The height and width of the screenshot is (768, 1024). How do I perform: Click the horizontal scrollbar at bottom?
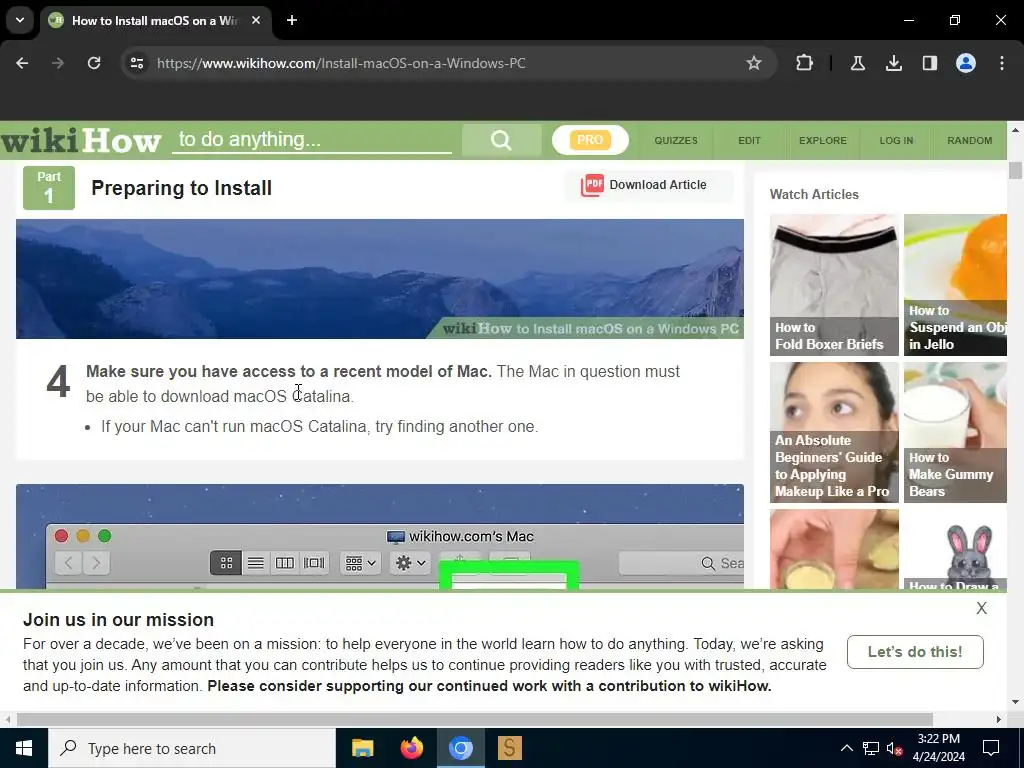pos(475,720)
